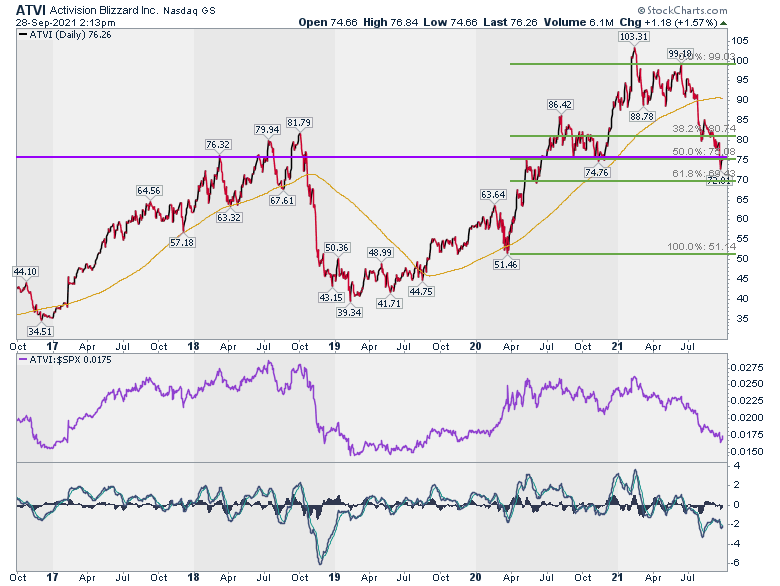Click the 57.18 price label
This screenshot has width=780, height=586.
point(182,243)
